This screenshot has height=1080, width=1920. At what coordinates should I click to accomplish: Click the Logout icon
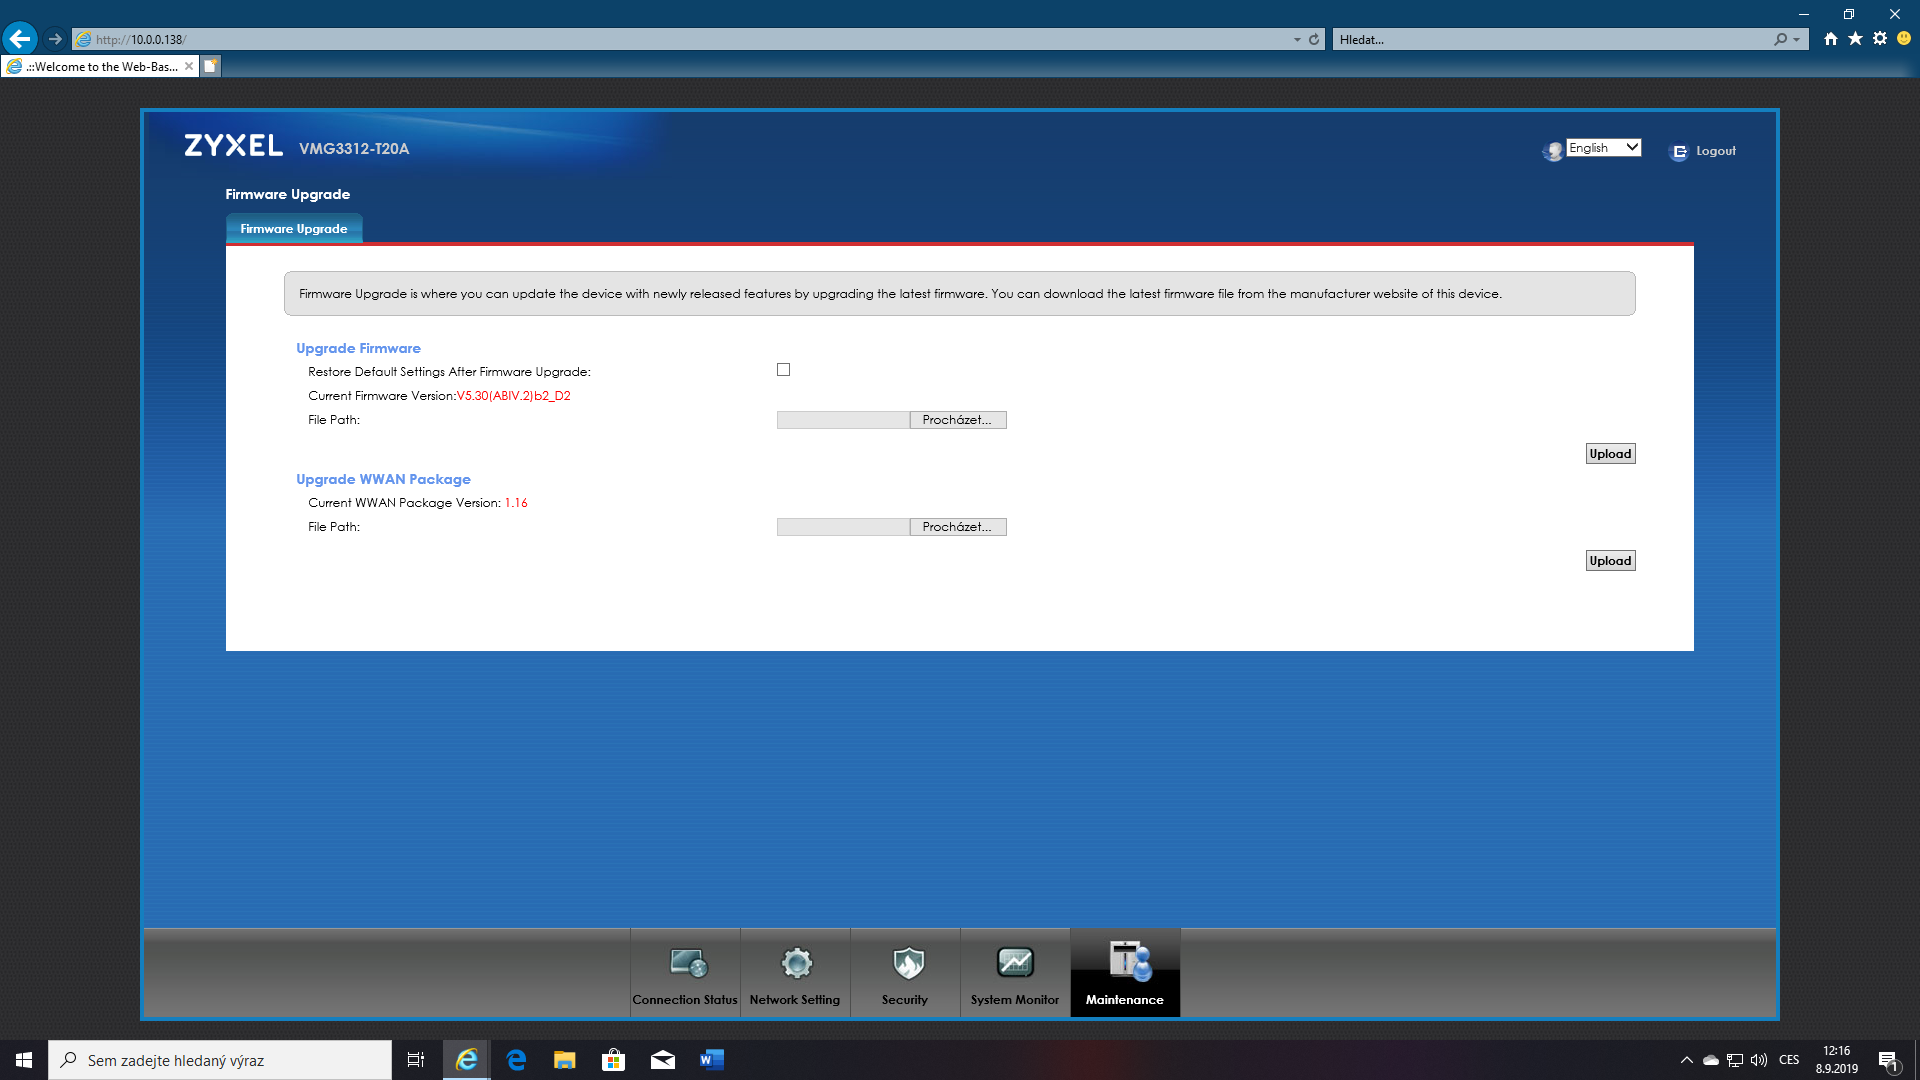click(x=1679, y=152)
